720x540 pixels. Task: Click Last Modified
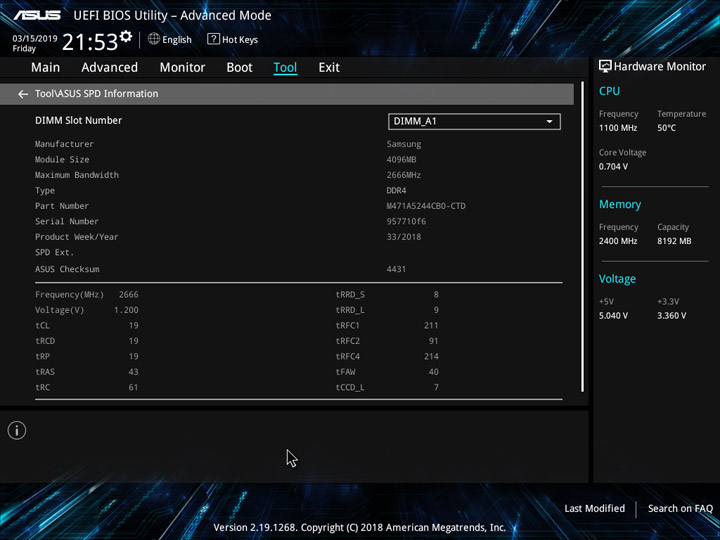tap(594, 508)
